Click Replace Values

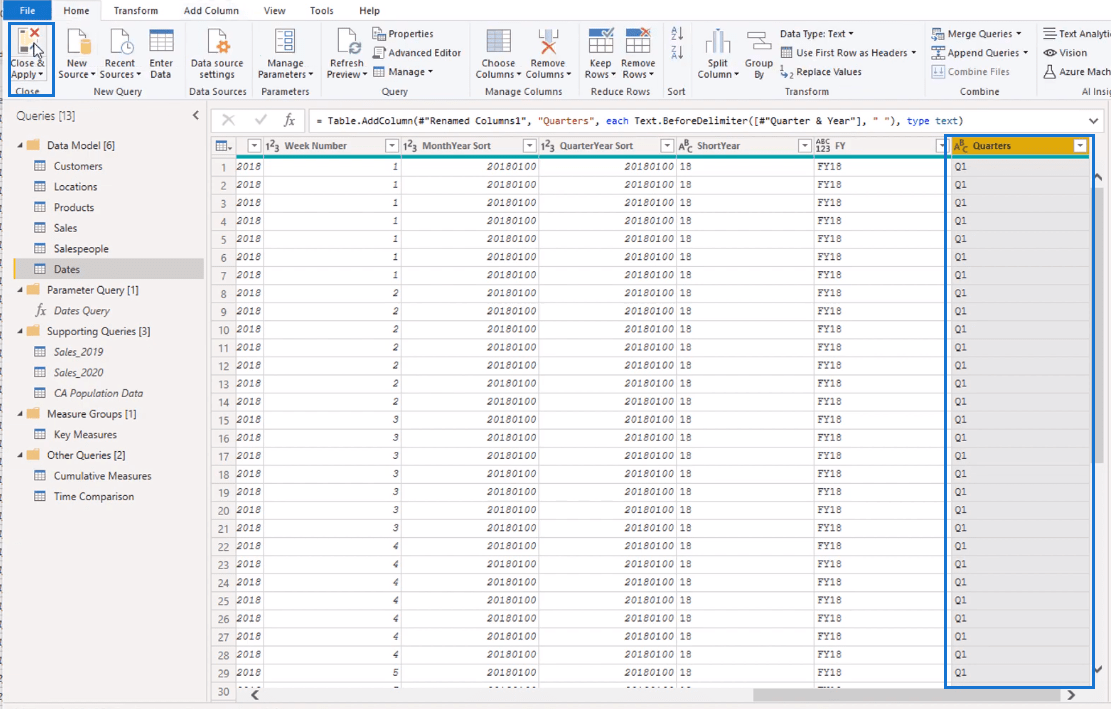pos(821,72)
